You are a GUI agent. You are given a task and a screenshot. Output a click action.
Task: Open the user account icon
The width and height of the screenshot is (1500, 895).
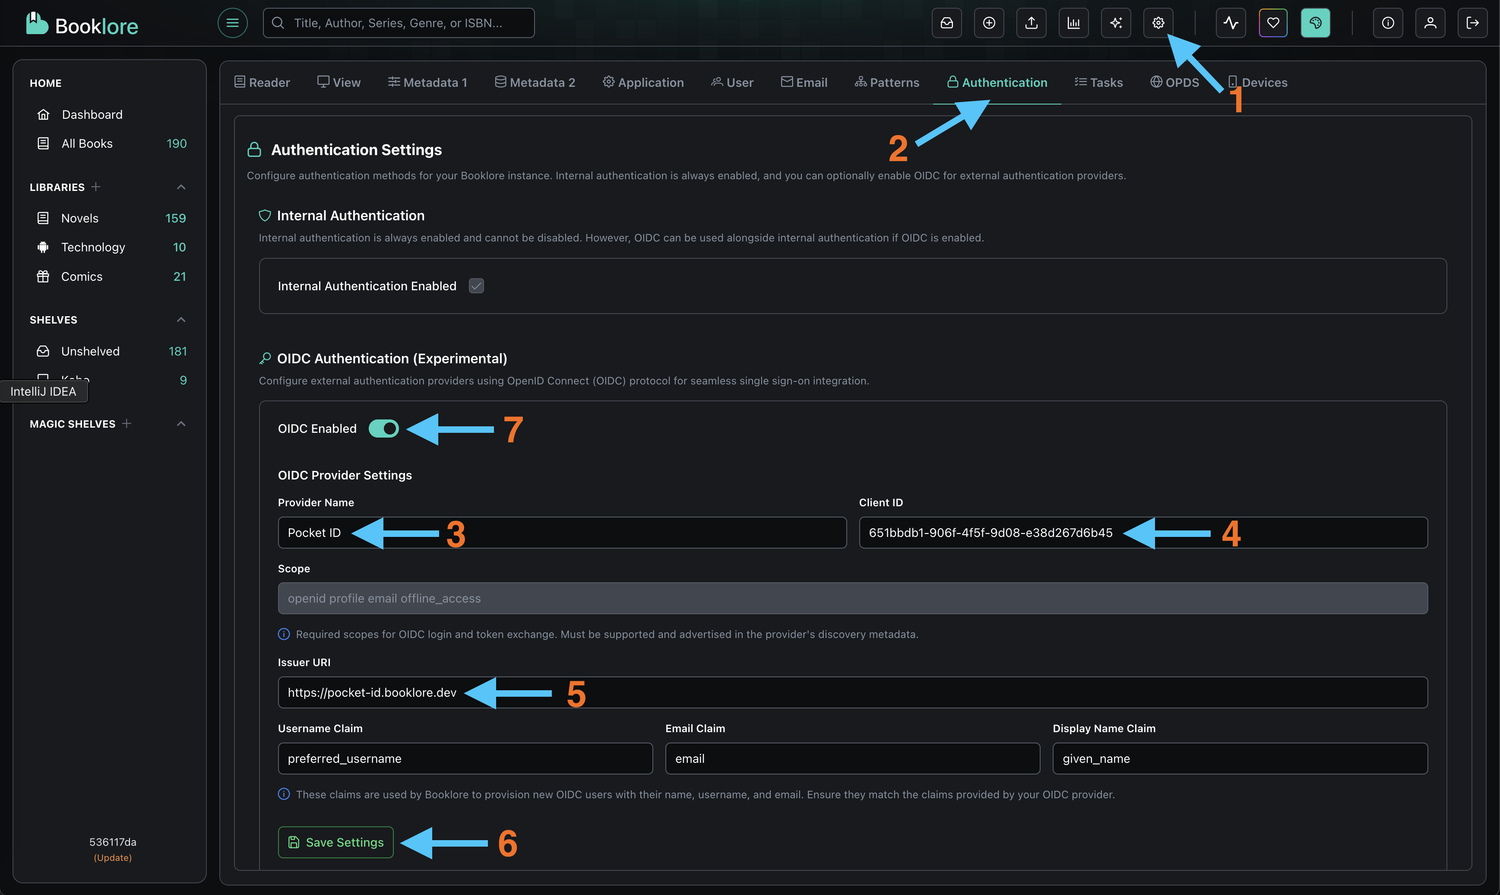click(1430, 22)
